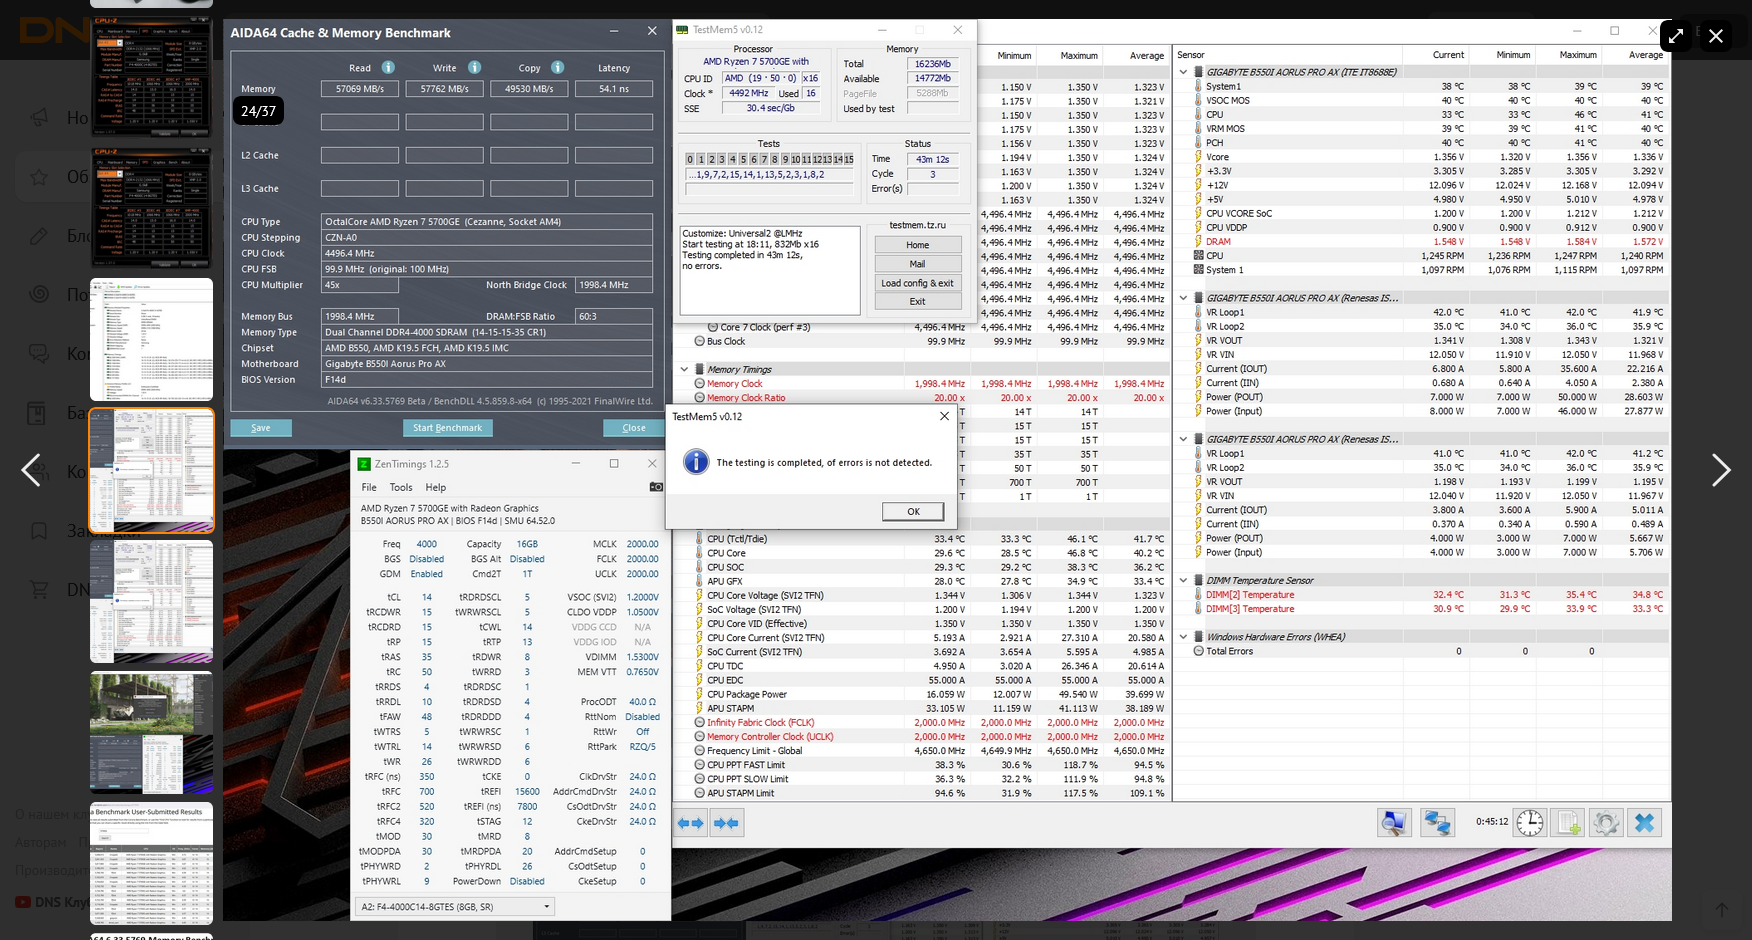Click the HWiNFO networked computers icon
The height and width of the screenshot is (940, 1752).
click(1438, 823)
